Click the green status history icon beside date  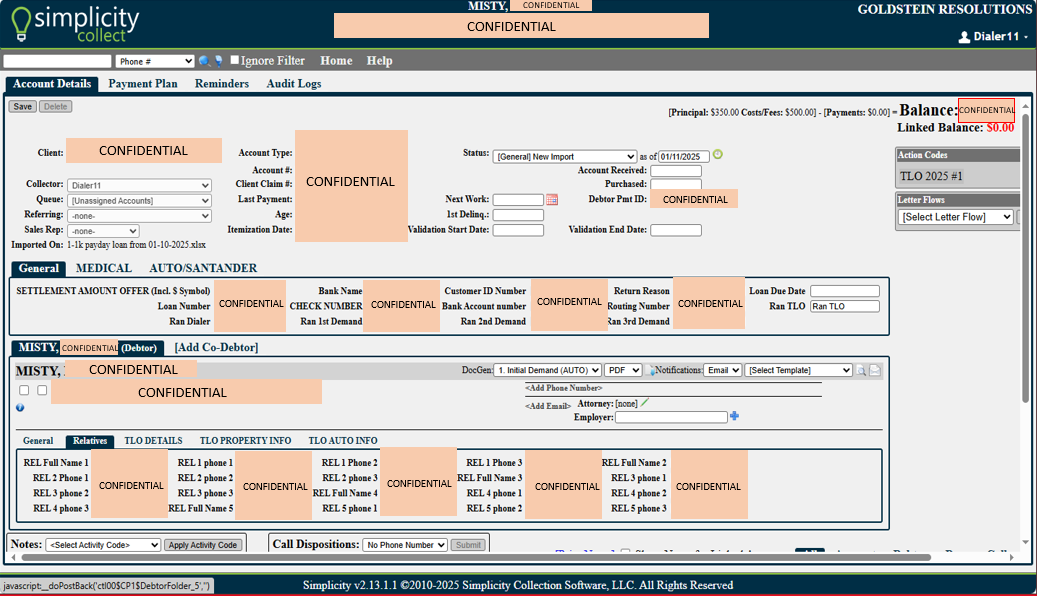click(x=717, y=155)
